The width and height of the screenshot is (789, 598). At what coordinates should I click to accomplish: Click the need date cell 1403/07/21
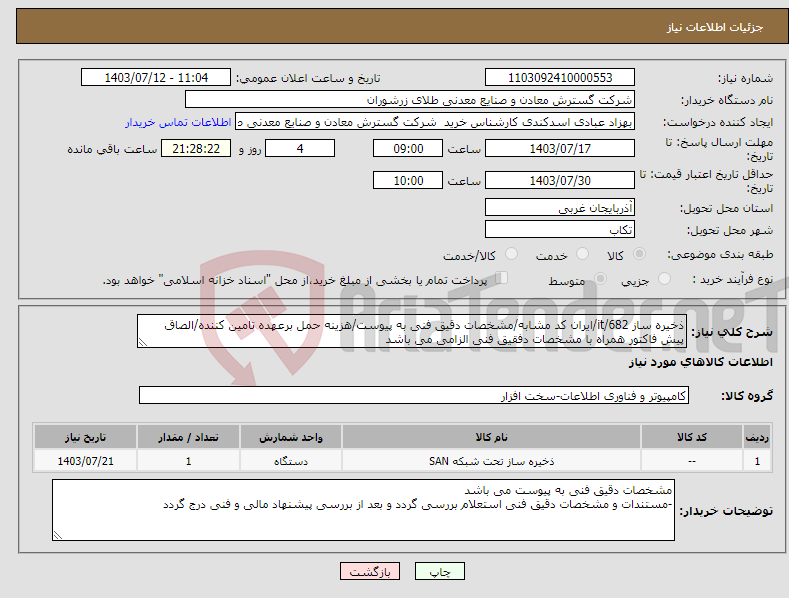coord(86,461)
